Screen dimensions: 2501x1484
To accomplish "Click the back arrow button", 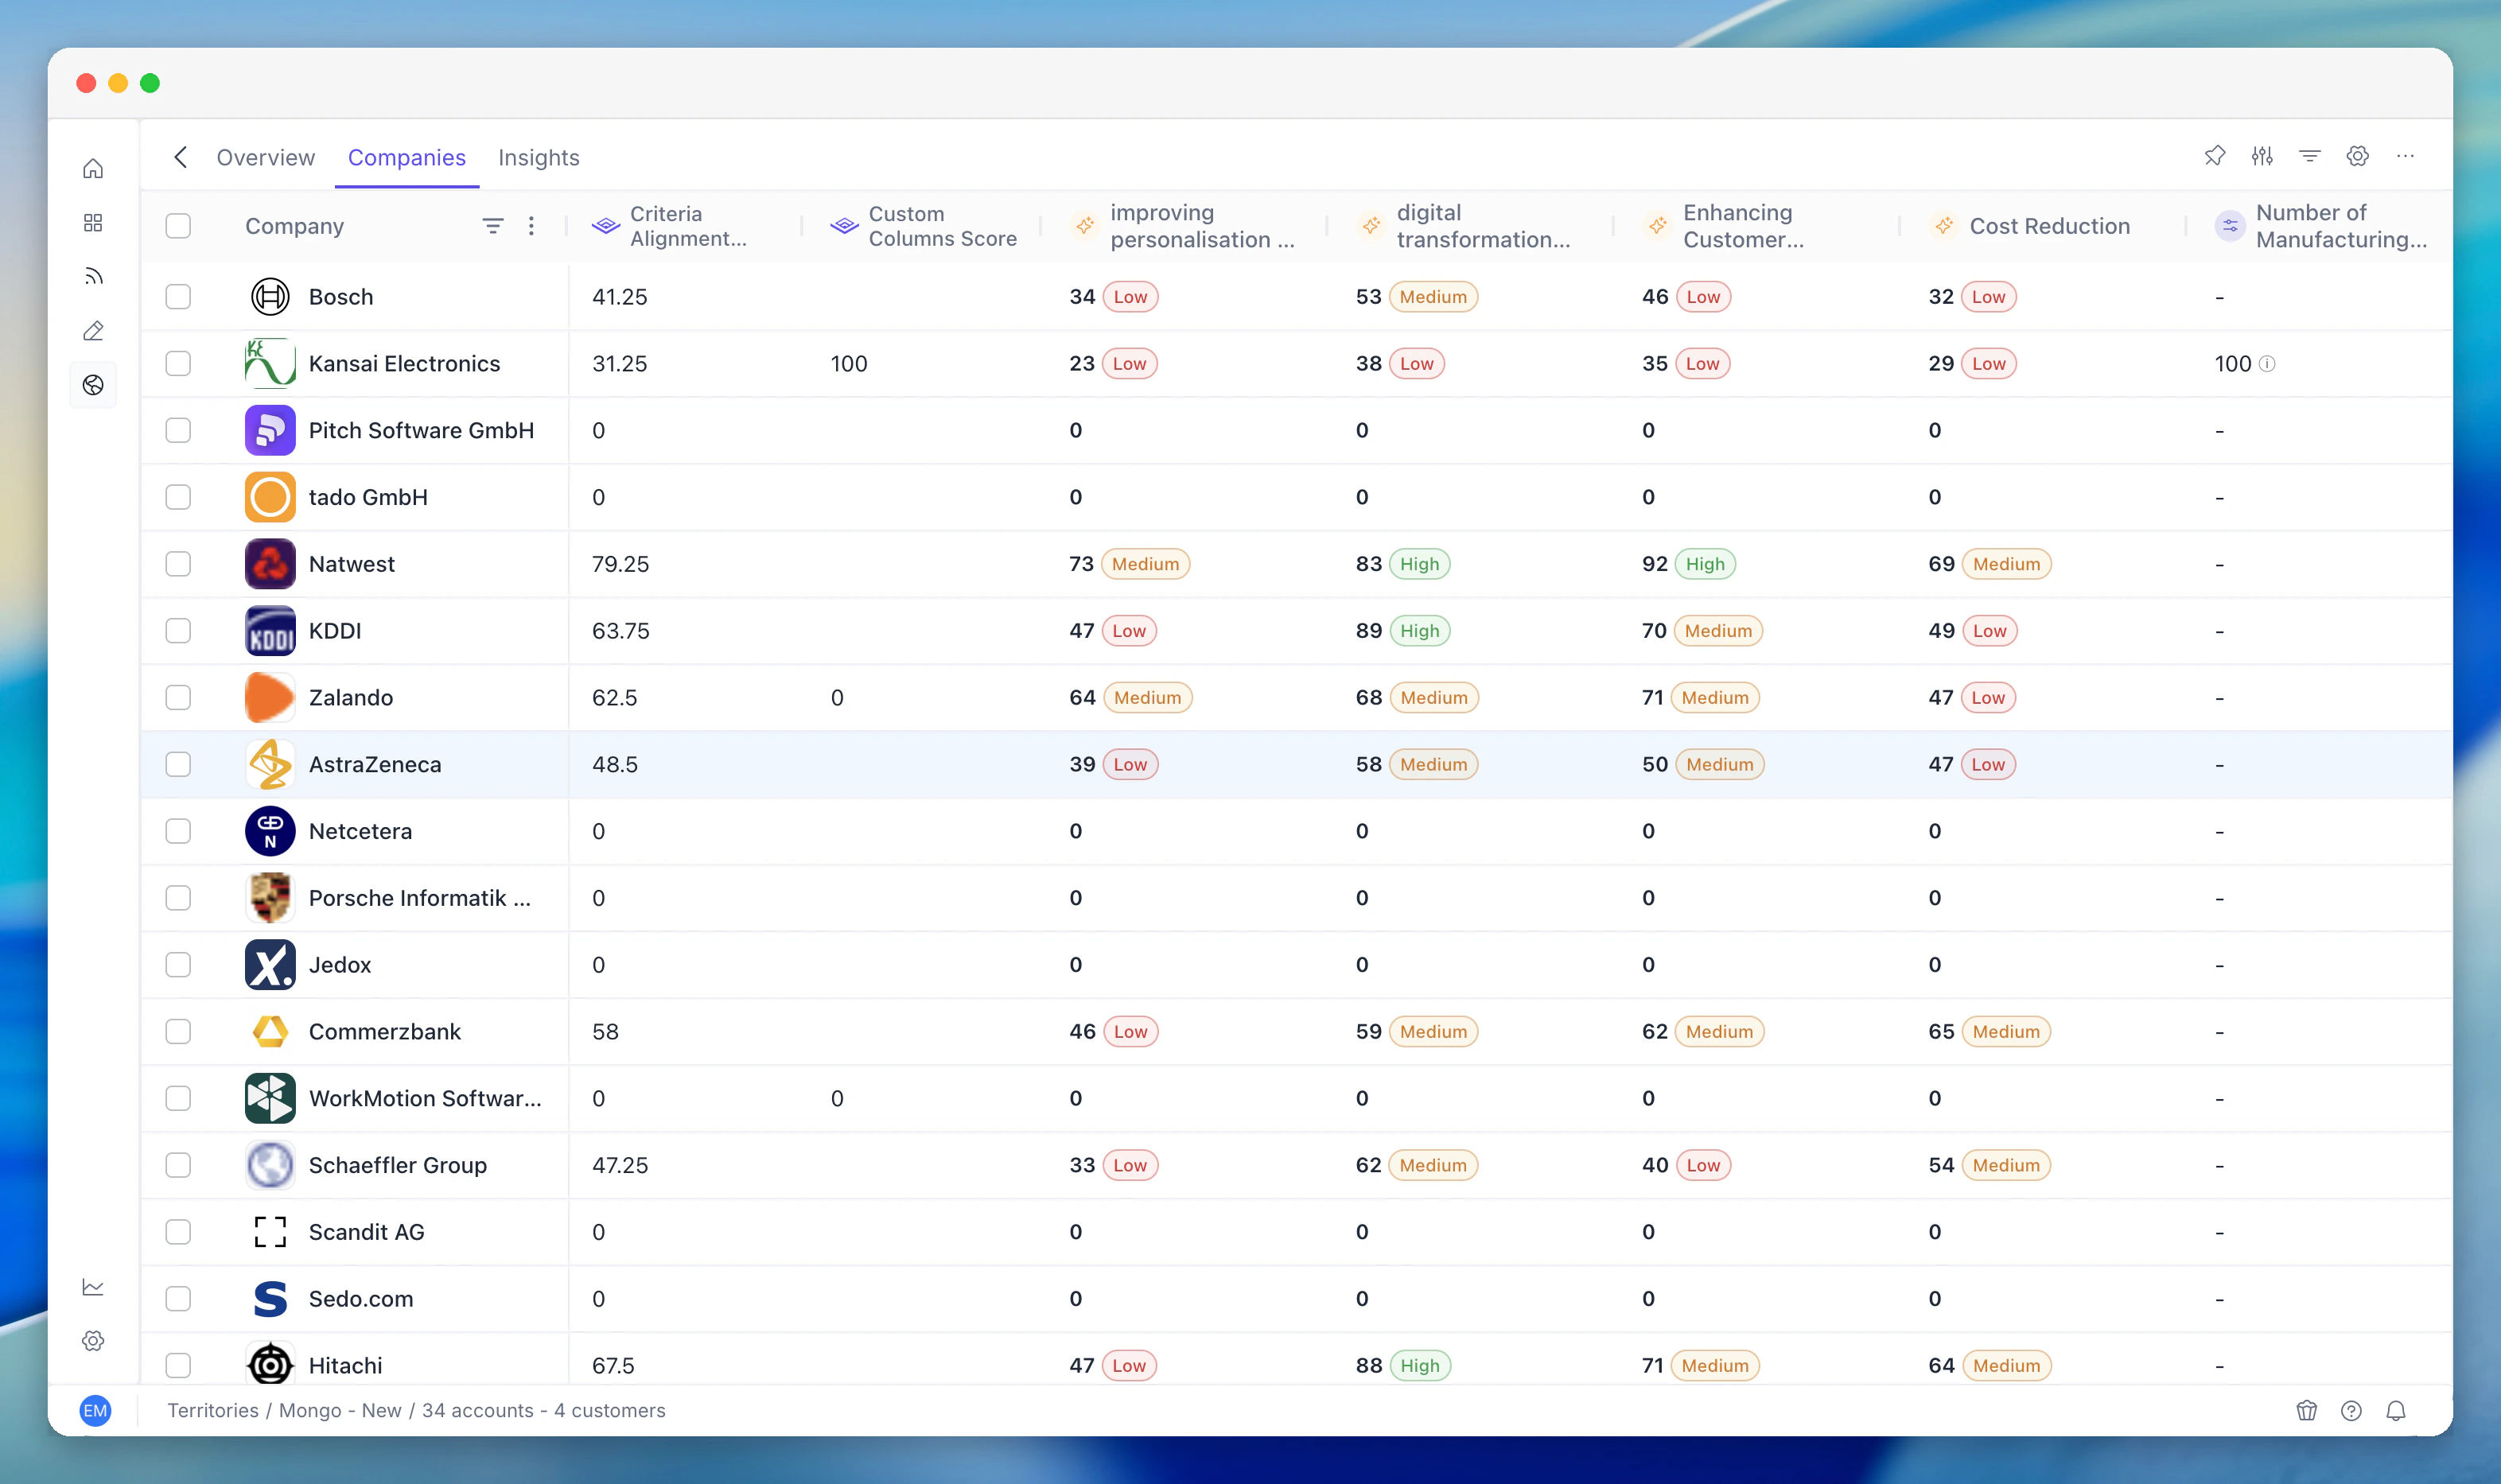I will [x=181, y=157].
